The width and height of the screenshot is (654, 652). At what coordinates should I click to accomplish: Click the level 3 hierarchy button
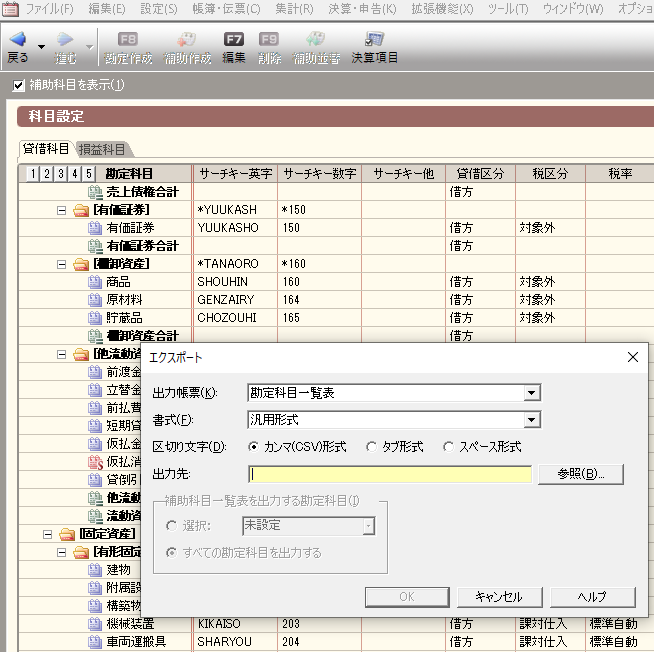(x=61, y=174)
